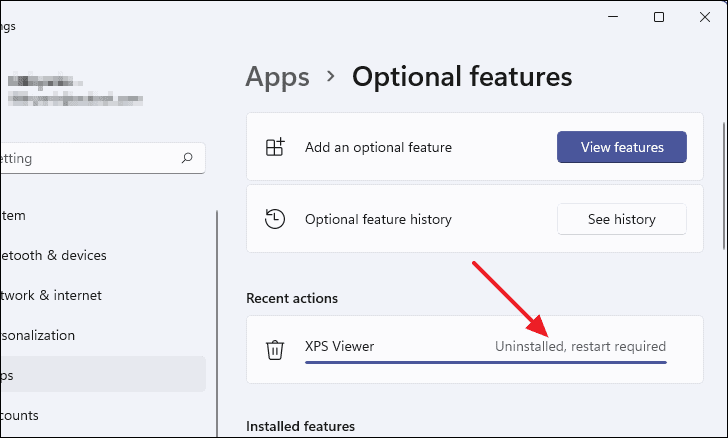Select the highlighted Apps sidebar item
The height and width of the screenshot is (438, 728).
coord(103,374)
